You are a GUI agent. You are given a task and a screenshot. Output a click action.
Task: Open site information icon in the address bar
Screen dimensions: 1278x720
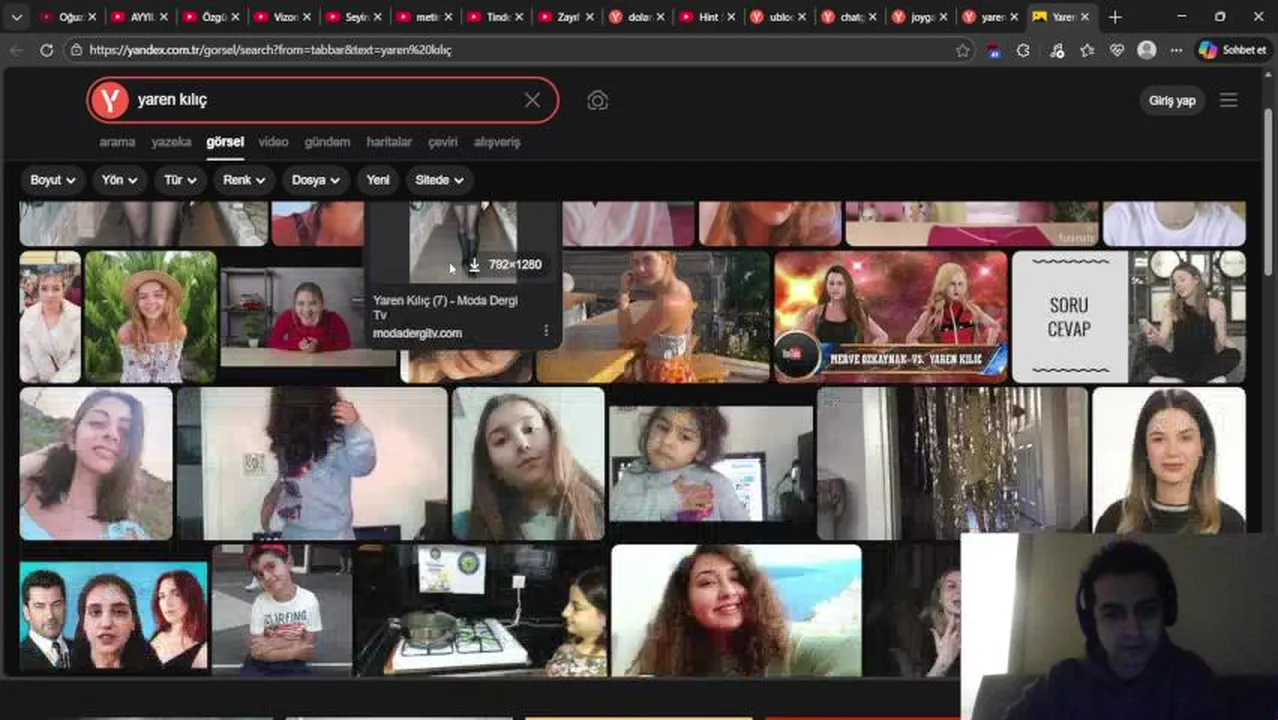click(75, 50)
